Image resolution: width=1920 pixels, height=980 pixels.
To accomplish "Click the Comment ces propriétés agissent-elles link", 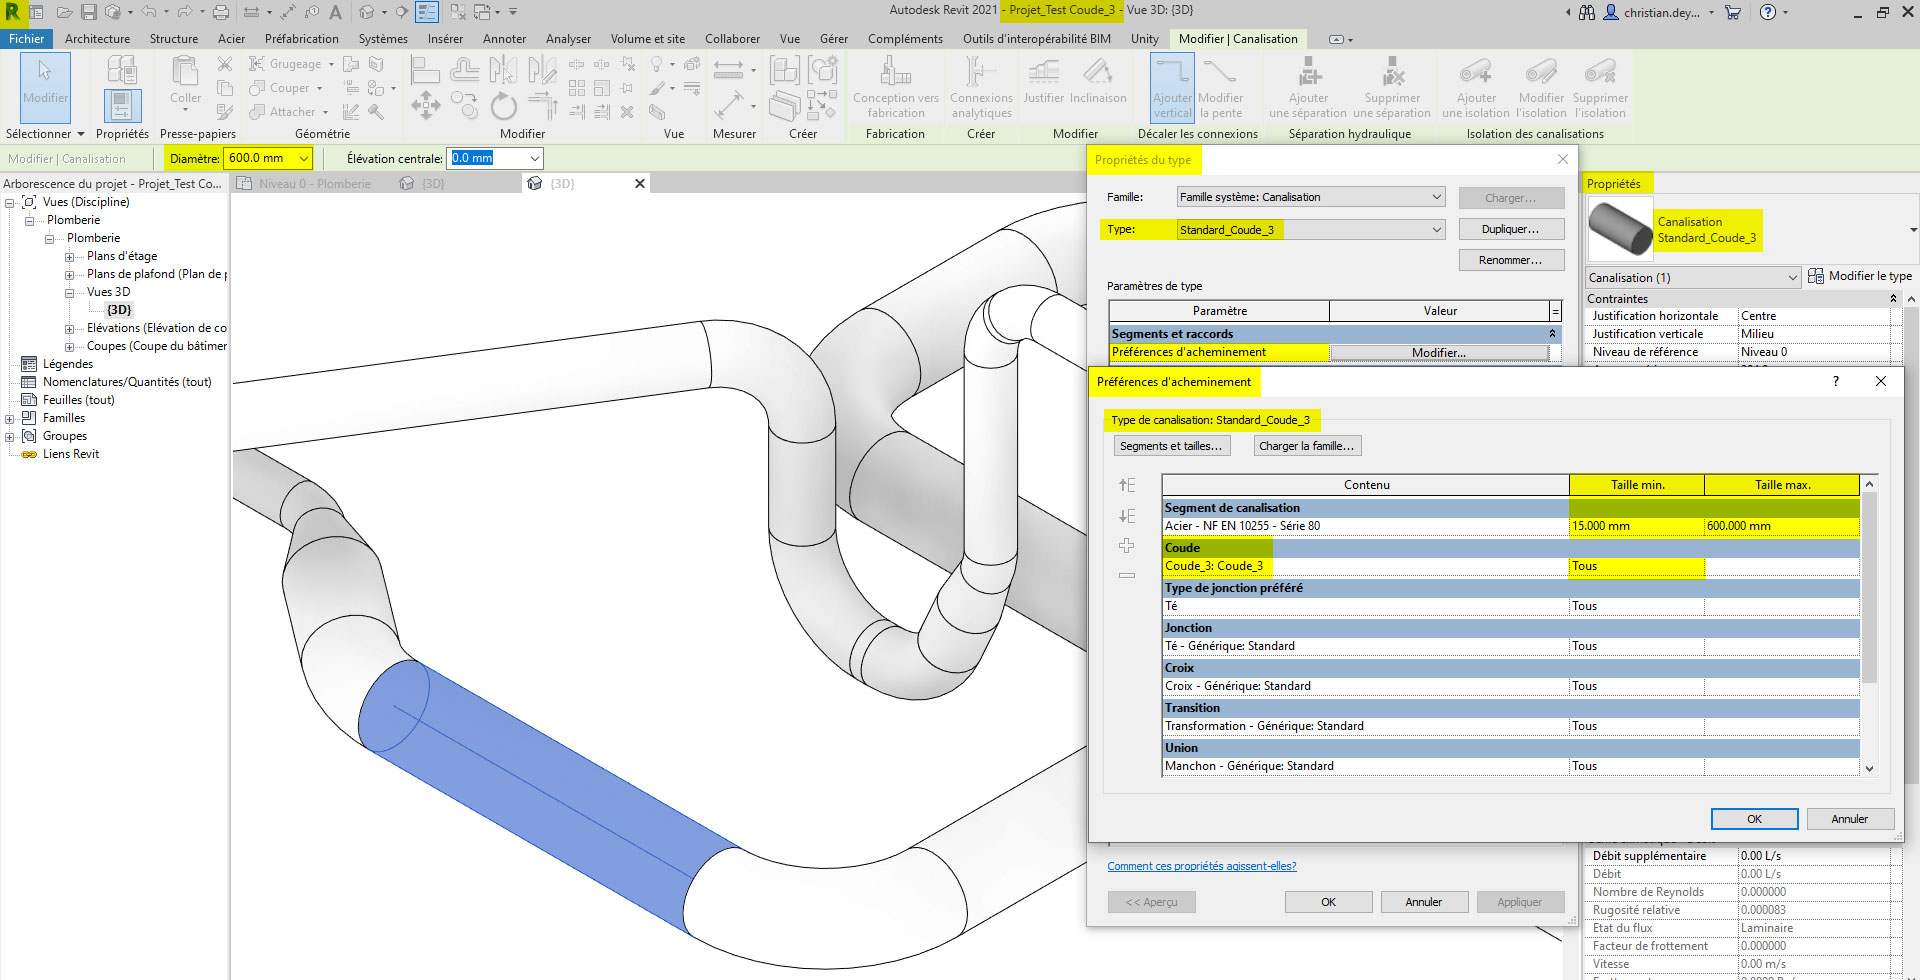I will tap(1201, 865).
